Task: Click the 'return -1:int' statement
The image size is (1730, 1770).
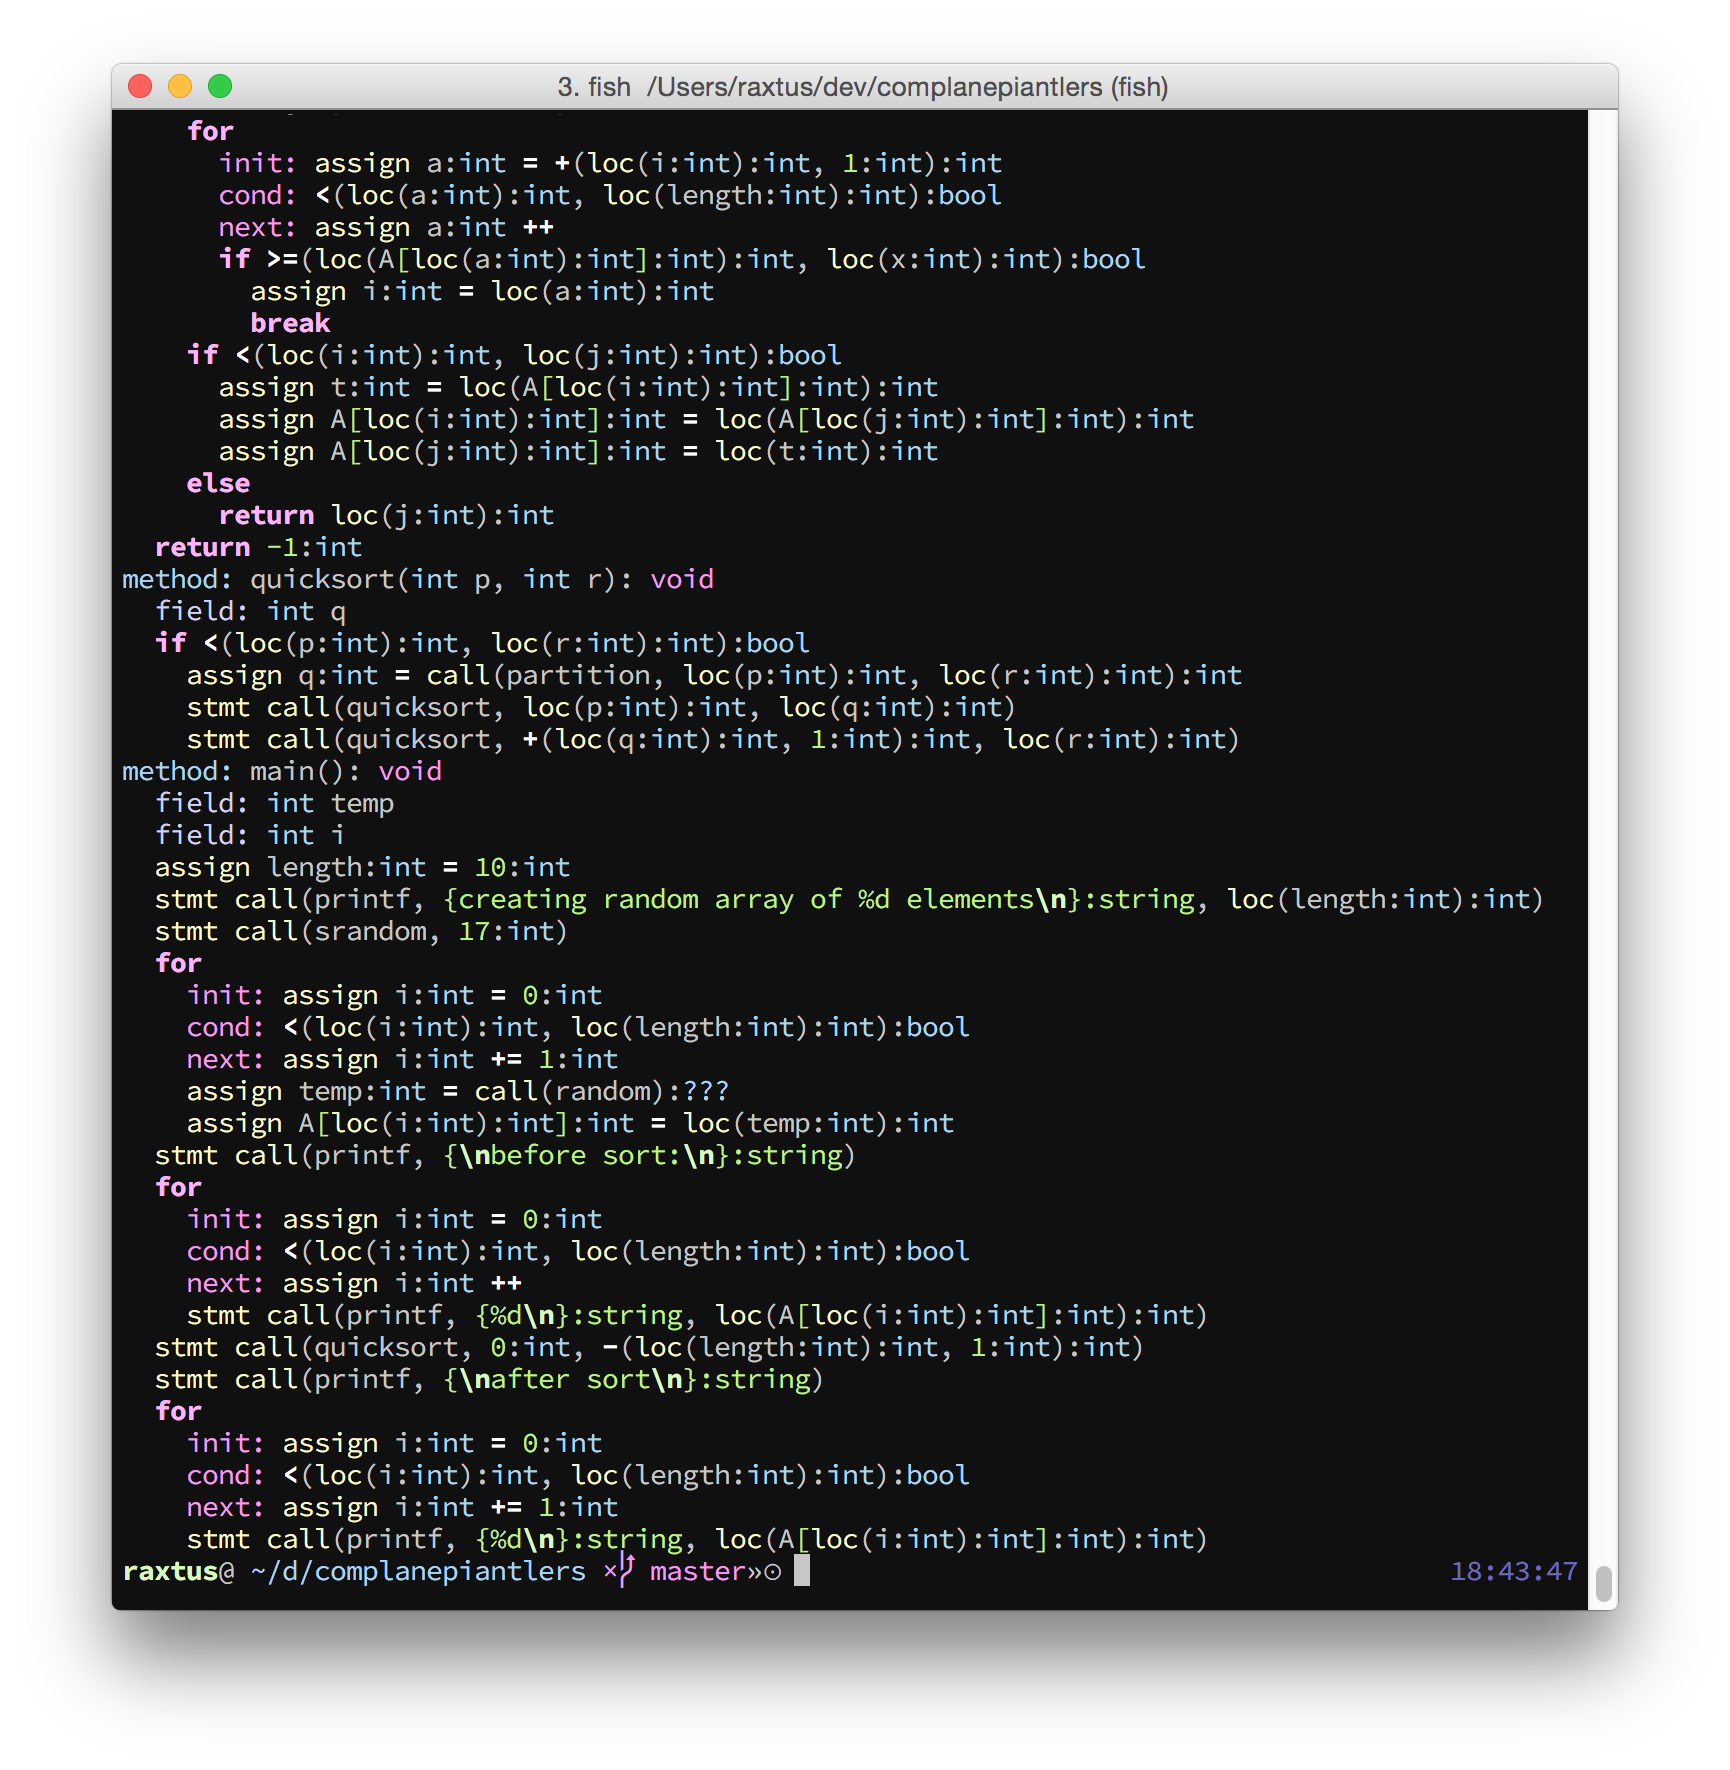Action: [258, 548]
